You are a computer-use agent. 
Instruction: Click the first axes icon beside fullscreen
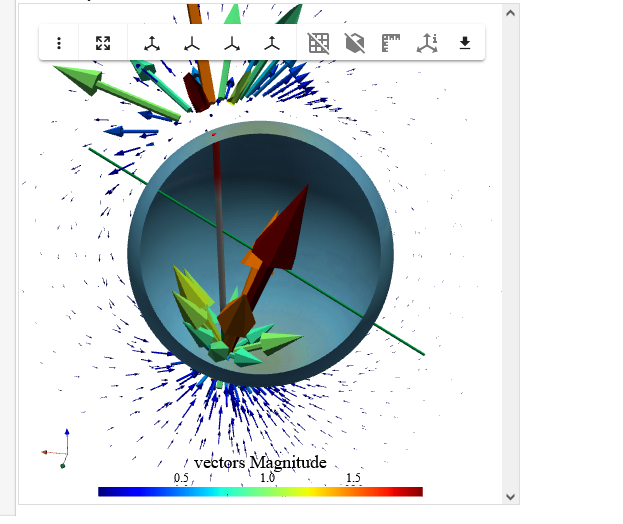pyautogui.click(x=151, y=43)
